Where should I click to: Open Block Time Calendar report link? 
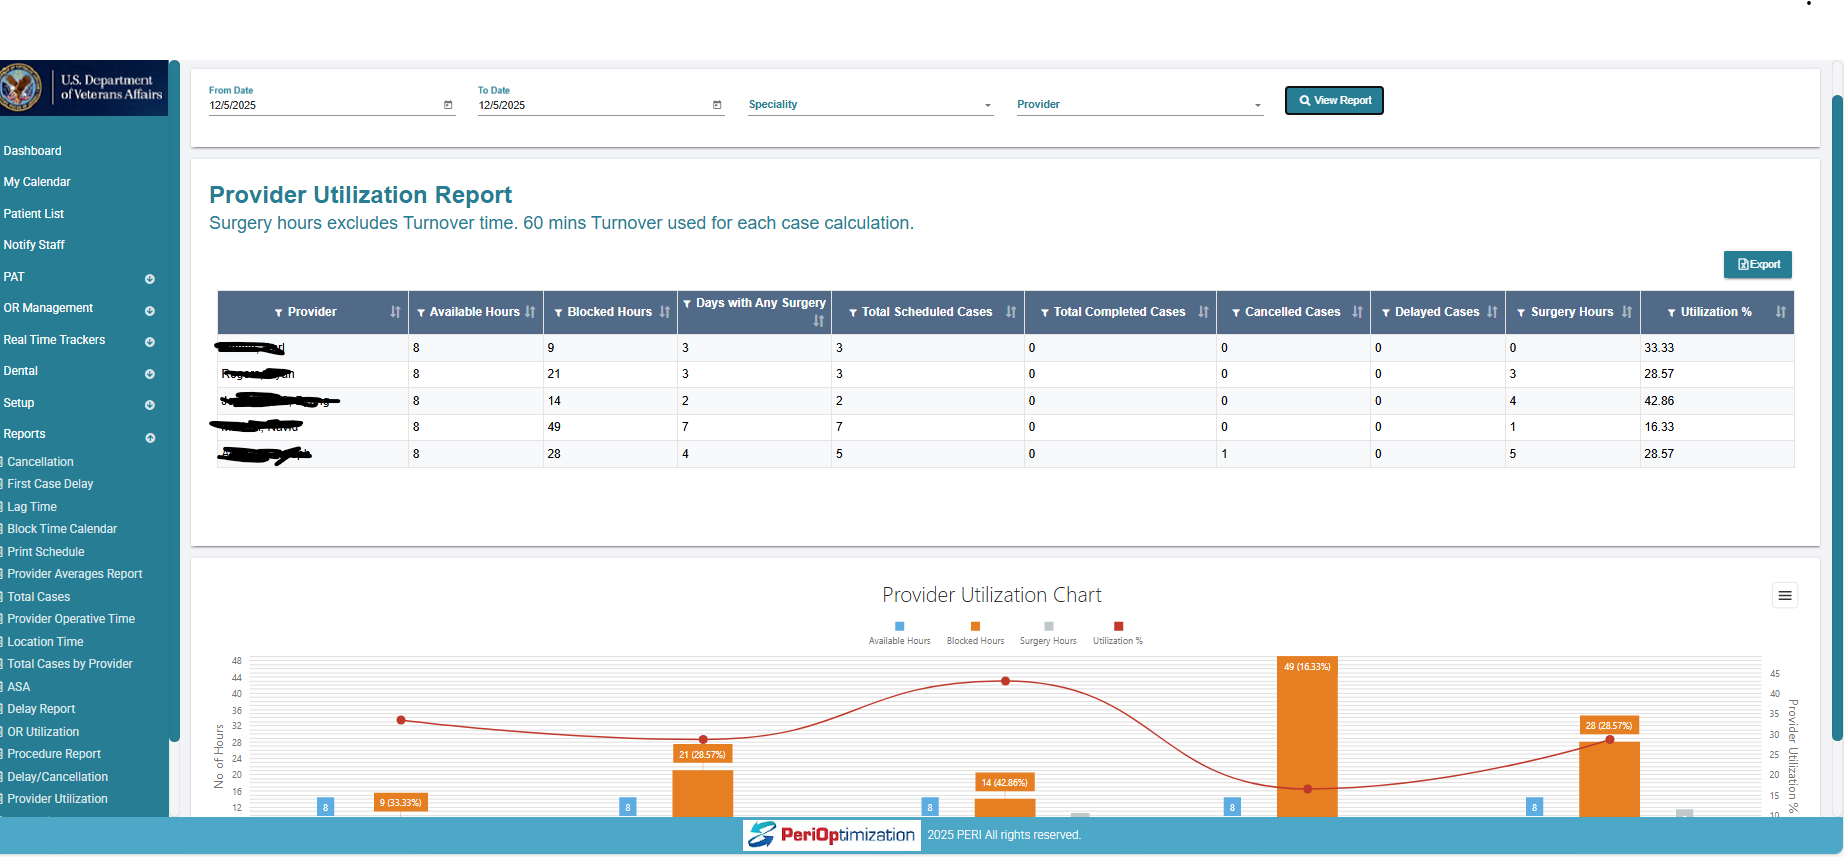coord(62,529)
